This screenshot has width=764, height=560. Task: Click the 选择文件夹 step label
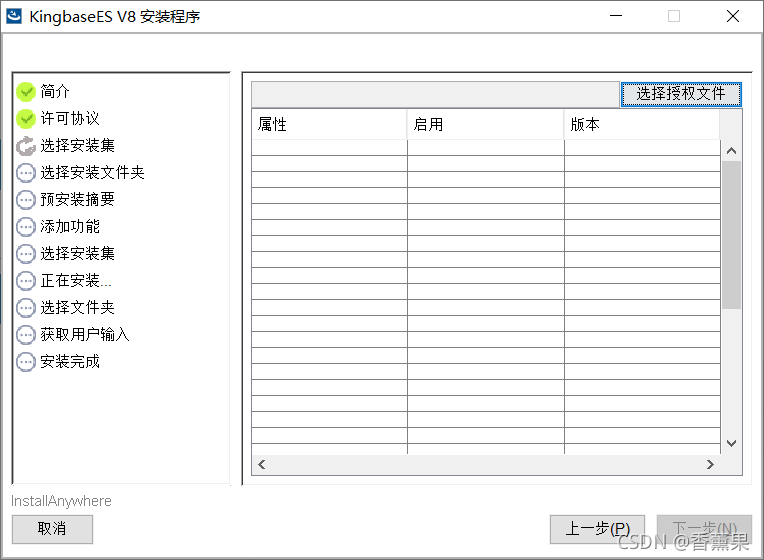(x=77, y=308)
